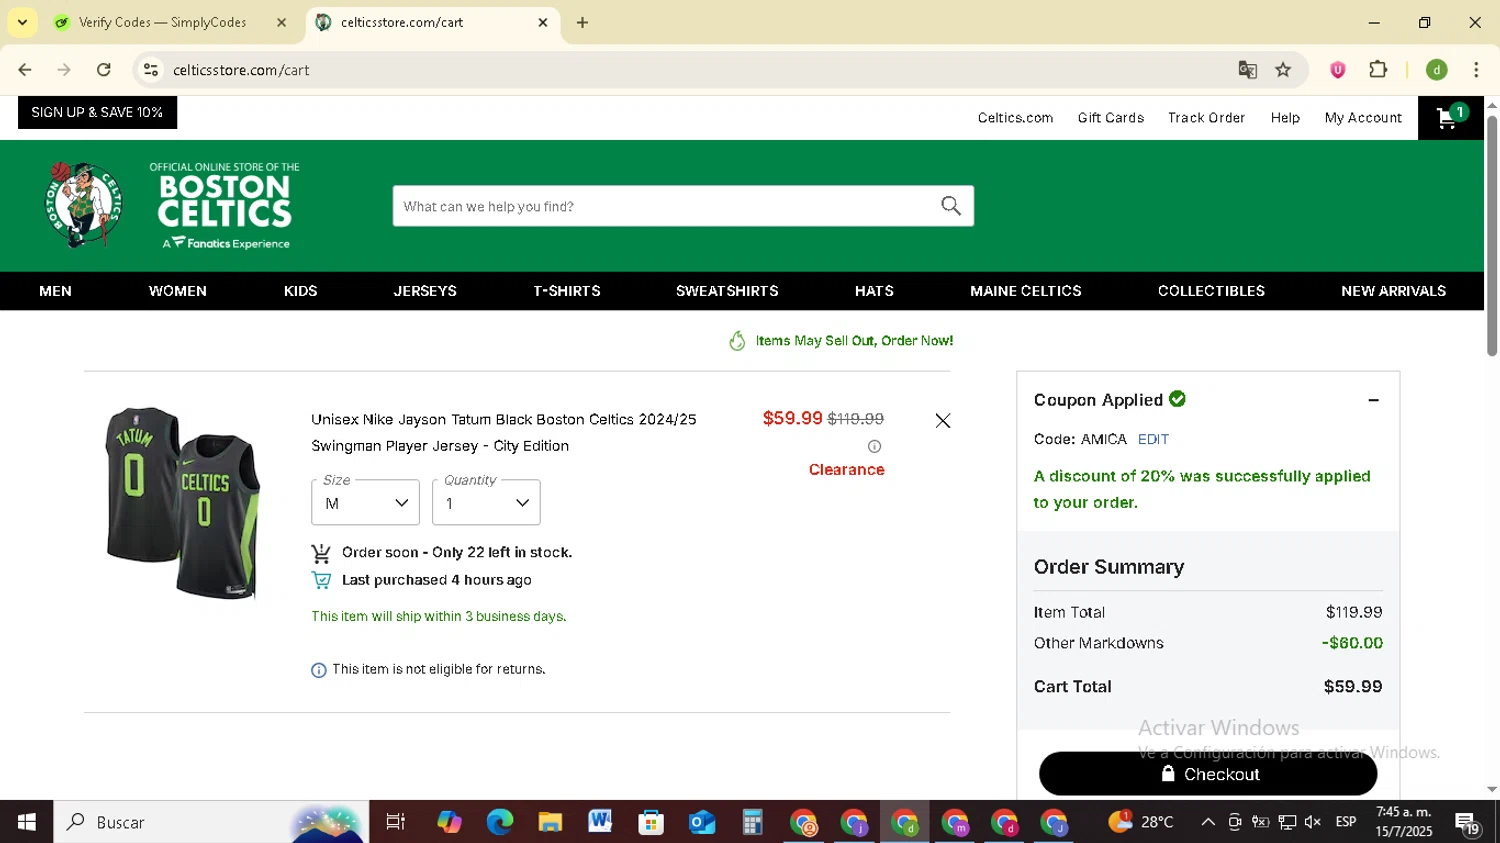Open Microsoft Word from the taskbar
Image resolution: width=1500 pixels, height=843 pixels.
600,822
